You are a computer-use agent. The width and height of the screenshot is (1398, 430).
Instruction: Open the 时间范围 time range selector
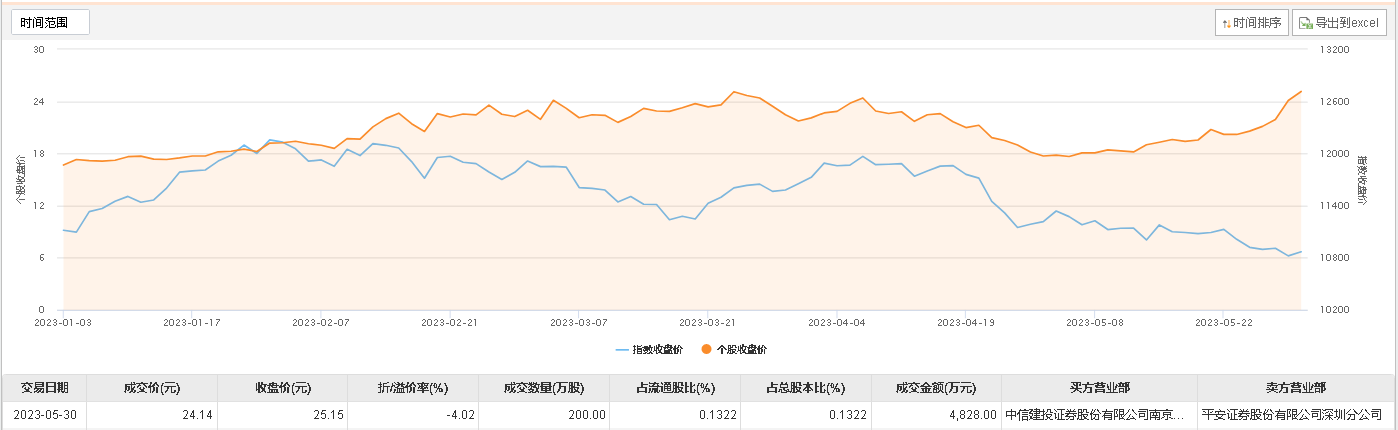(x=50, y=22)
